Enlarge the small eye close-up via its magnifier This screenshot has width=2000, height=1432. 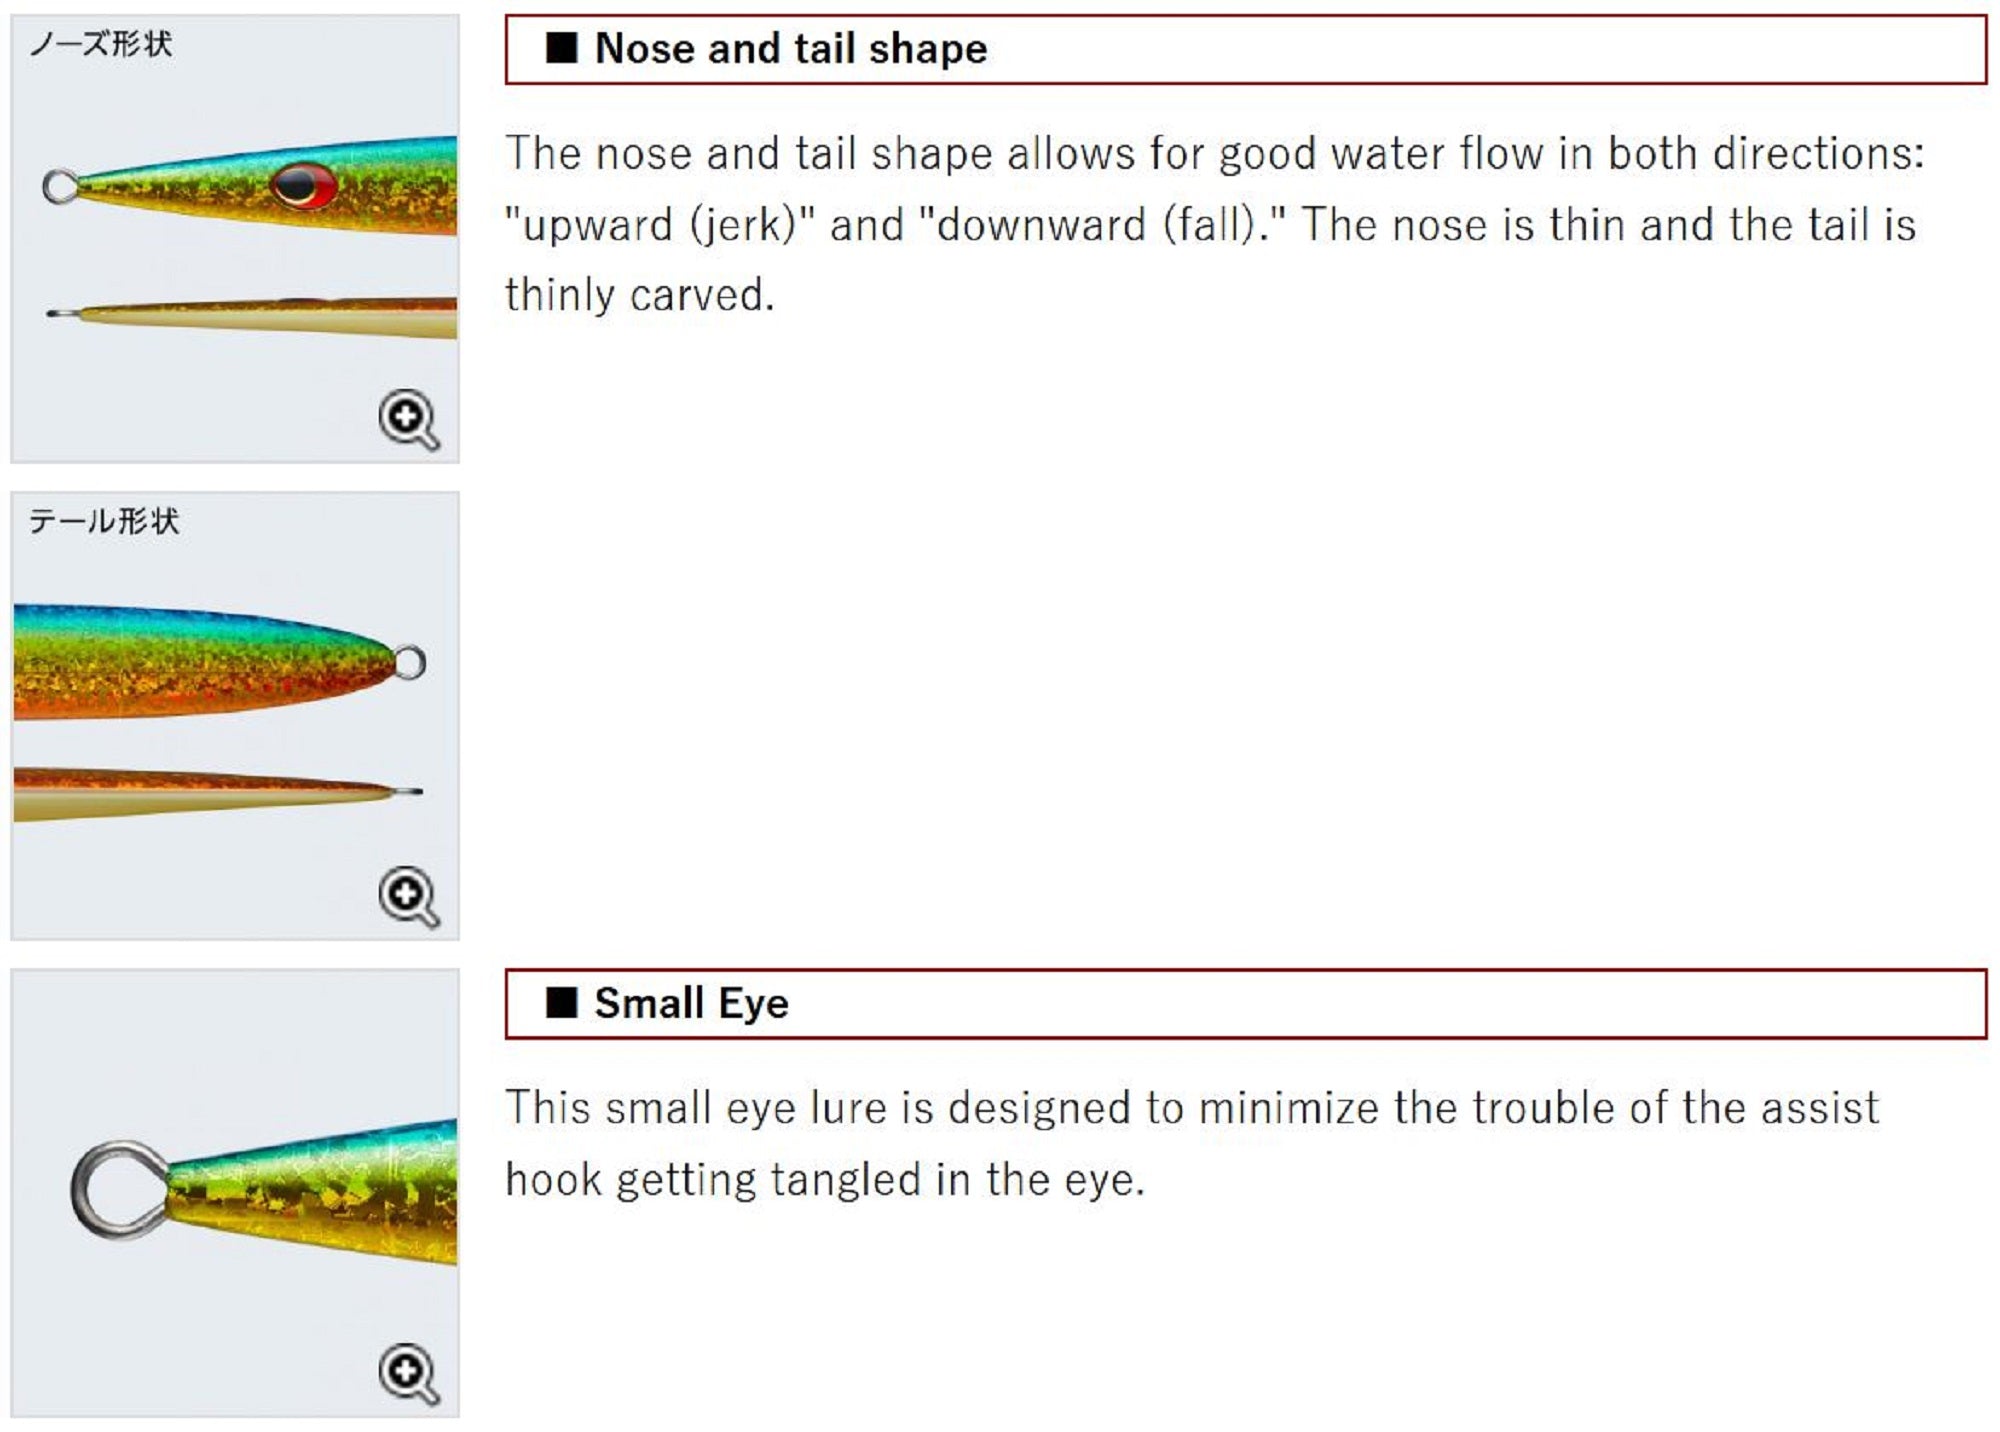coord(408,1372)
